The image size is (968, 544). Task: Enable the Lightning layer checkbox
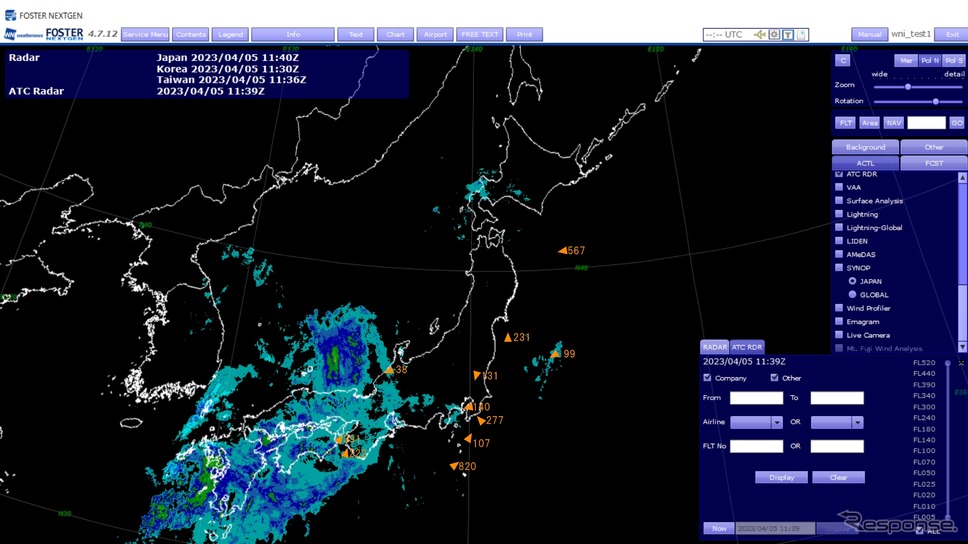[839, 214]
